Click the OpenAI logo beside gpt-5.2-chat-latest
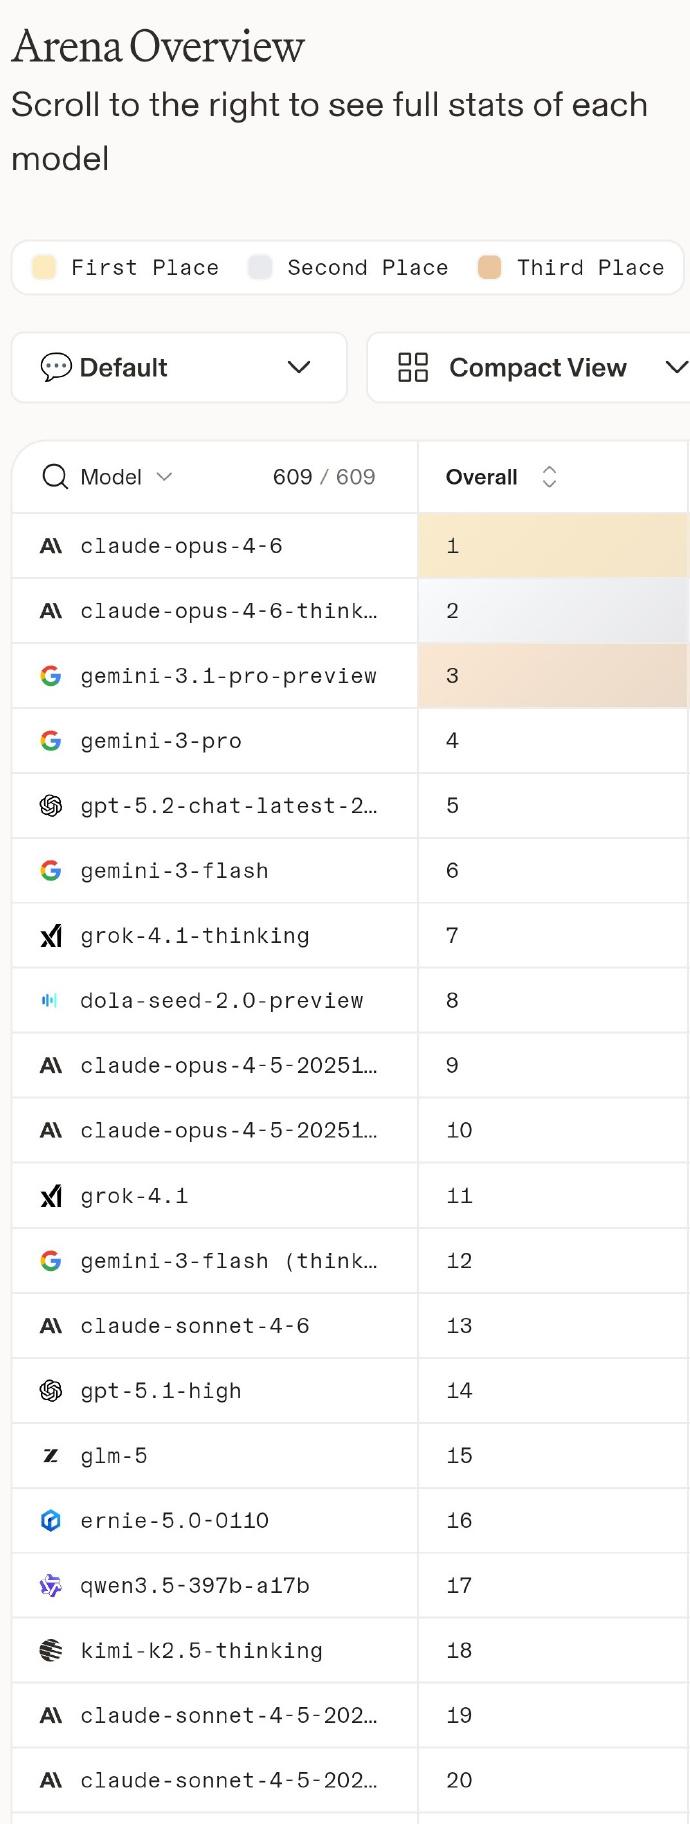Screen dimensions: 690x1824 51,806
